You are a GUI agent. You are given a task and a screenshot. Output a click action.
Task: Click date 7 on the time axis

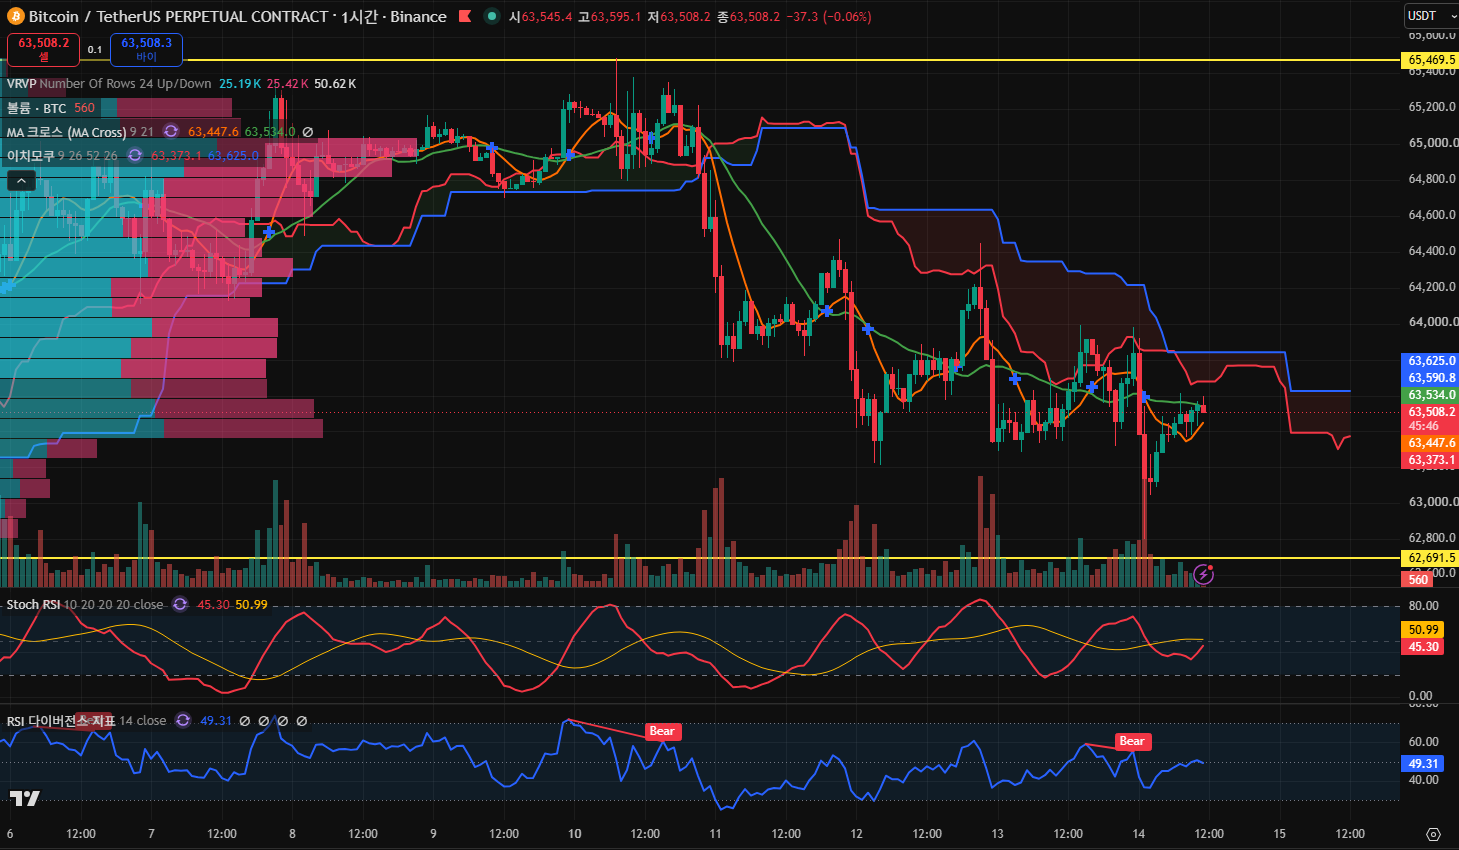(x=151, y=834)
